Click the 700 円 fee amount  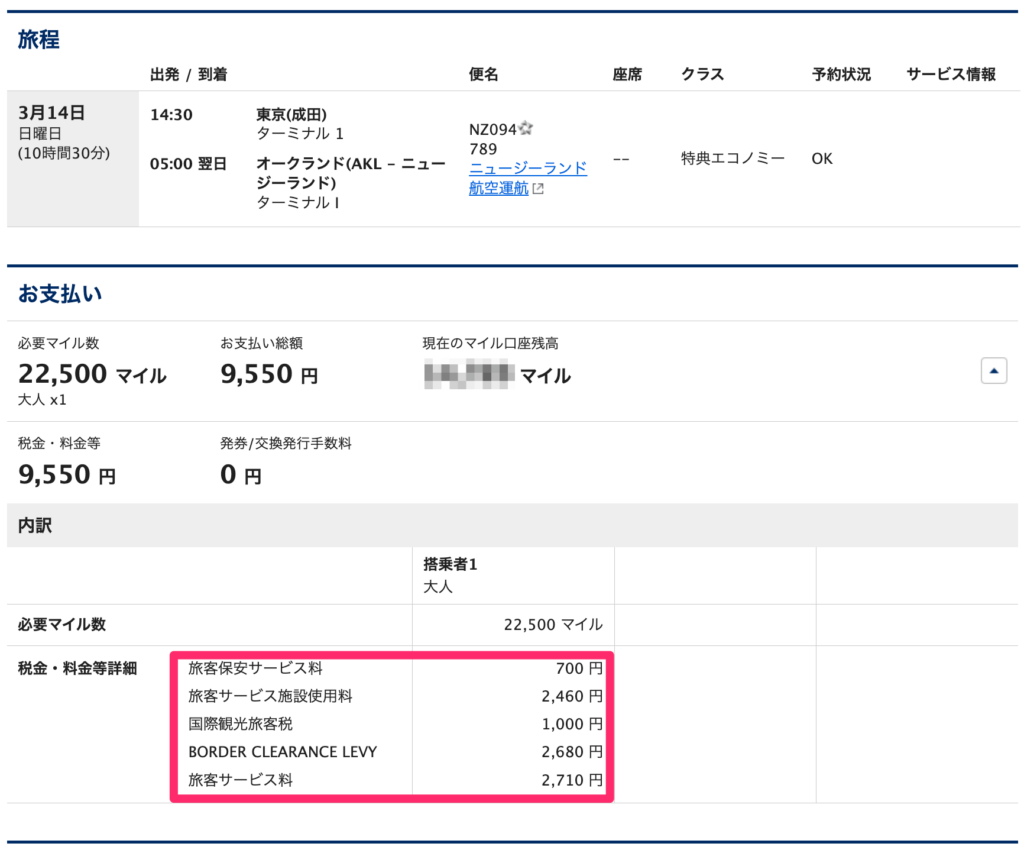coord(579,668)
